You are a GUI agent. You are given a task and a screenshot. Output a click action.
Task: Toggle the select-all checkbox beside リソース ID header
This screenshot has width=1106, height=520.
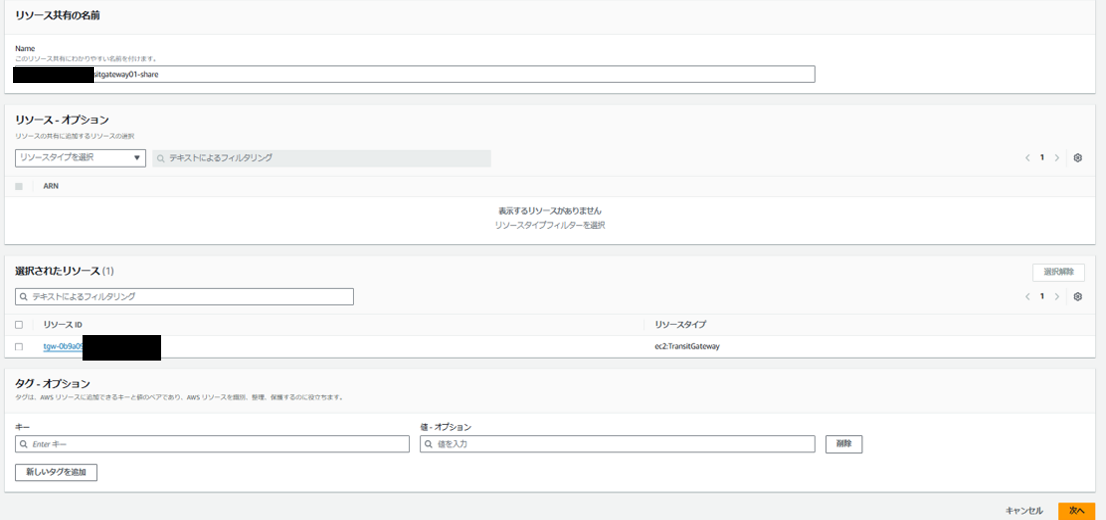pos(19,325)
